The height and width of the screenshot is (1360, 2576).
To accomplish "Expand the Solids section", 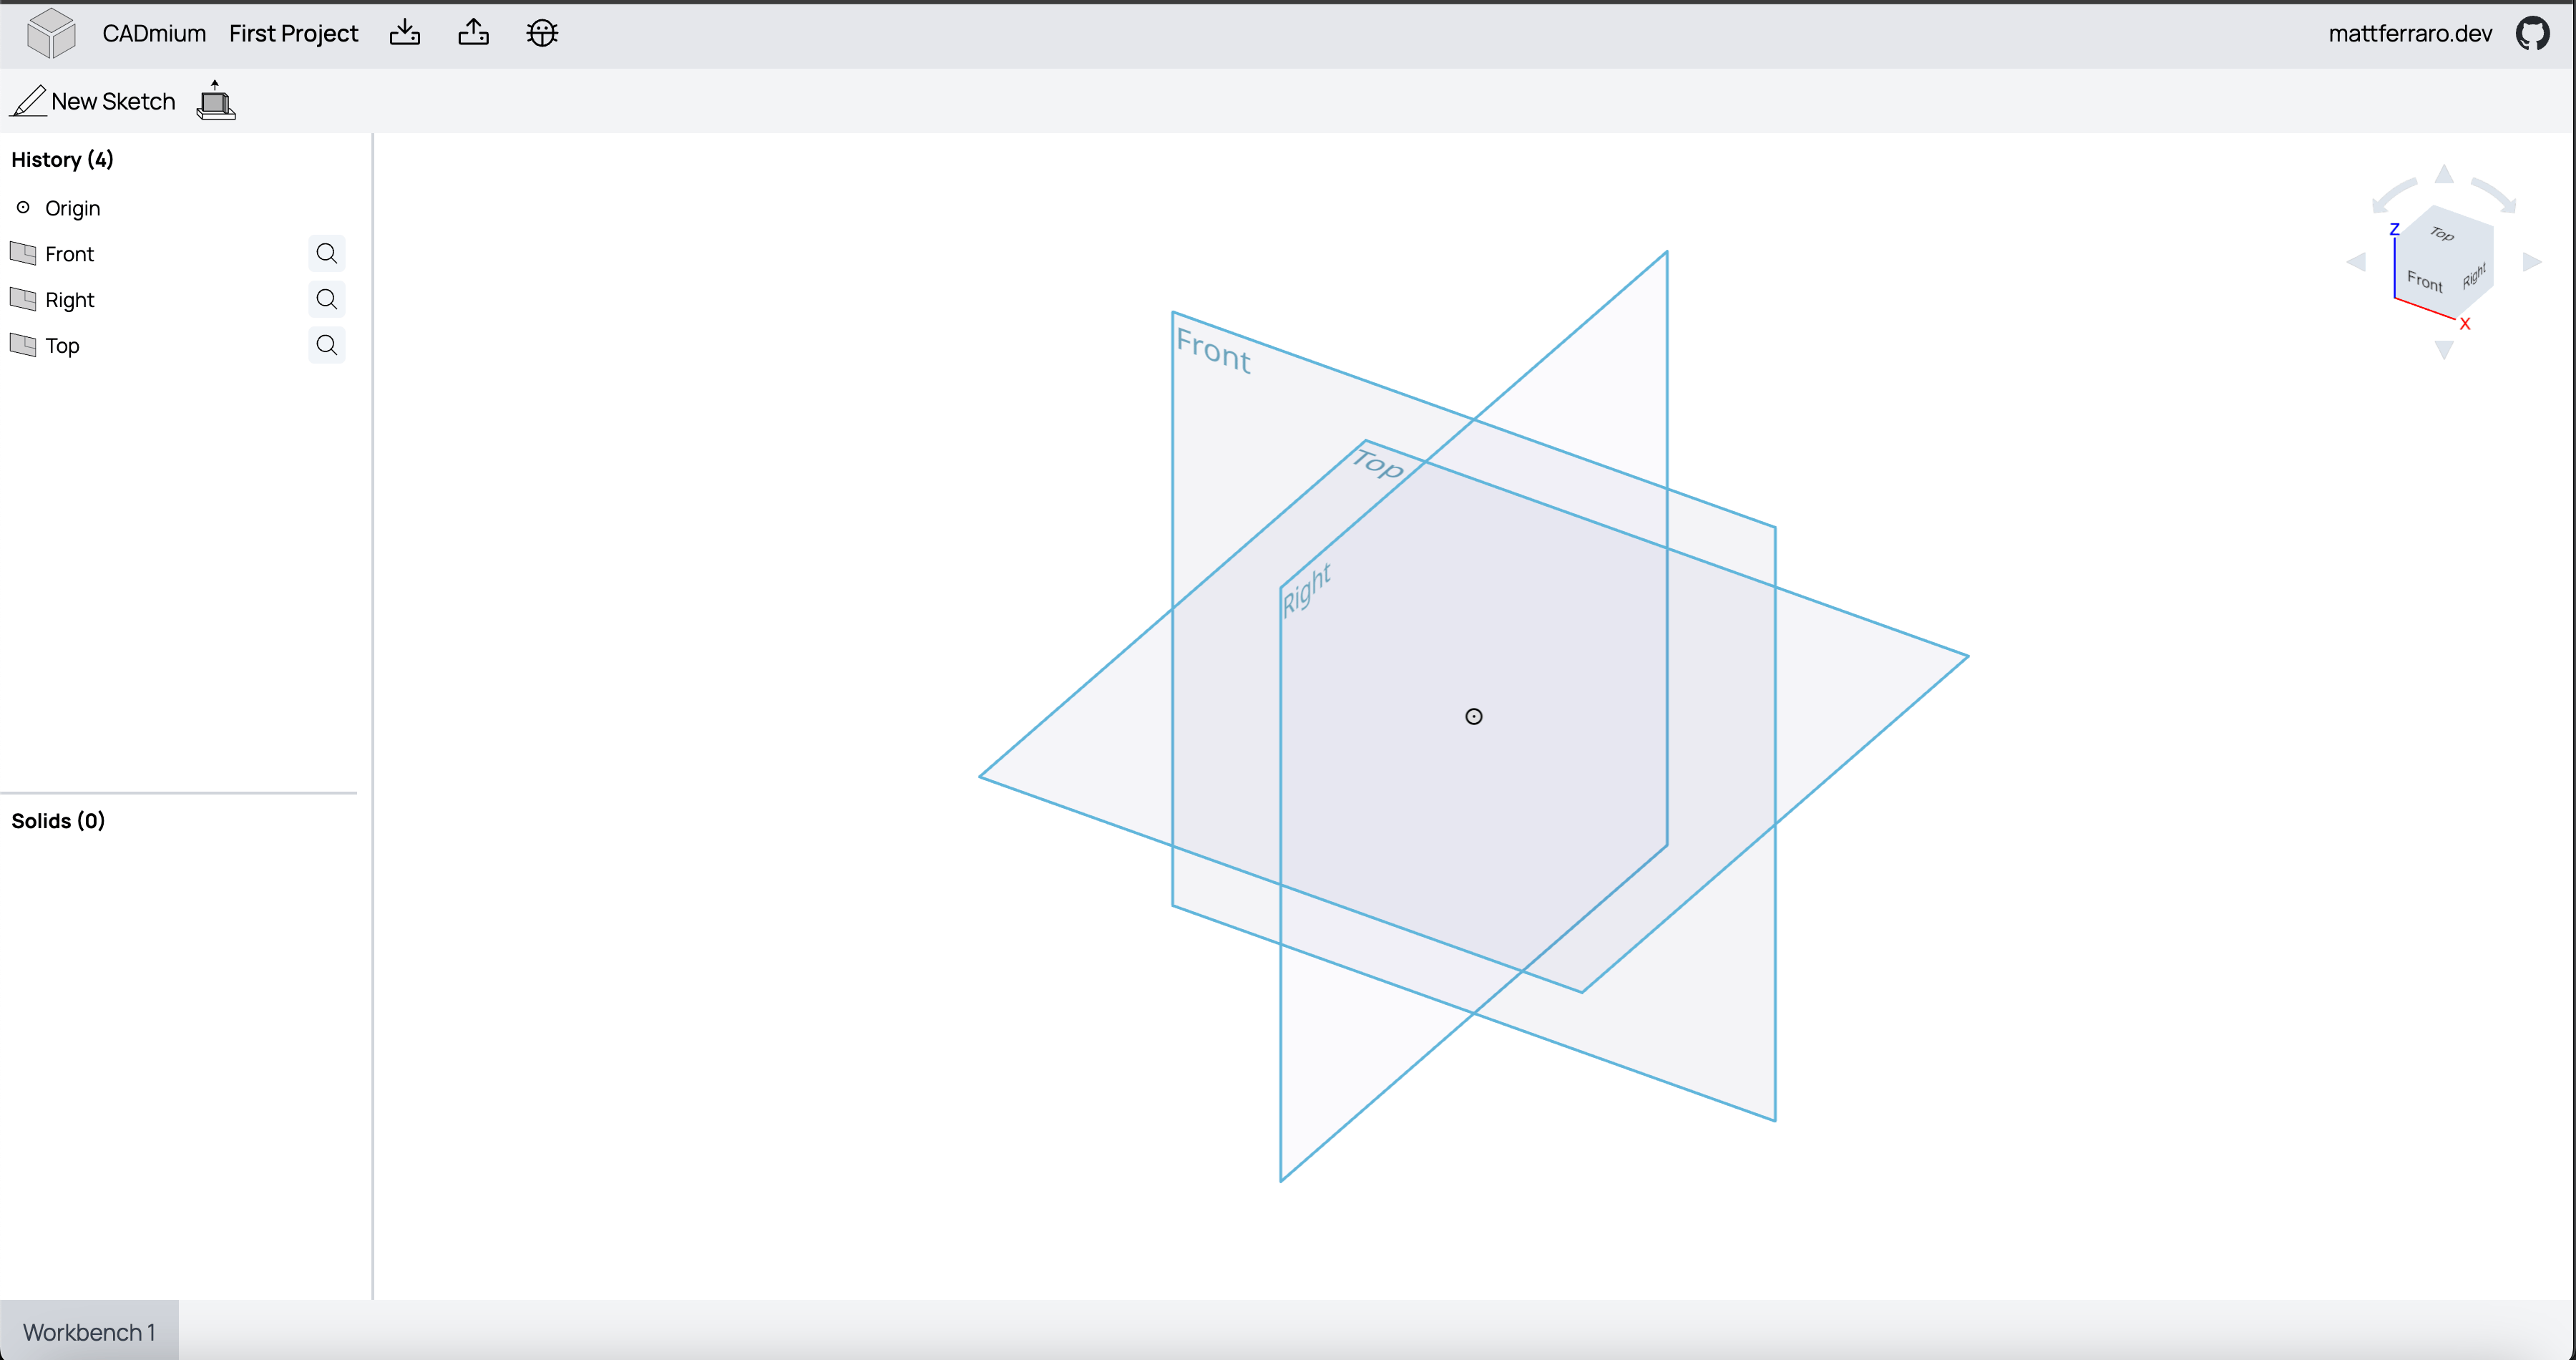I will [59, 820].
